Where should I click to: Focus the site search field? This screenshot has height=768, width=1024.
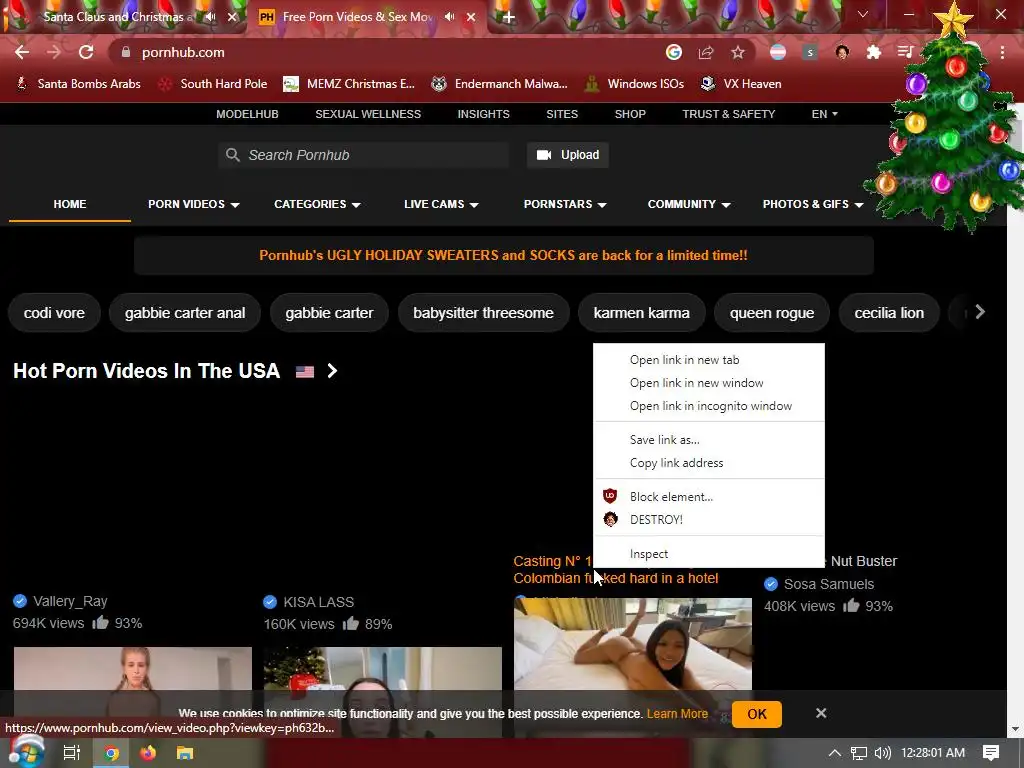[x=363, y=155]
